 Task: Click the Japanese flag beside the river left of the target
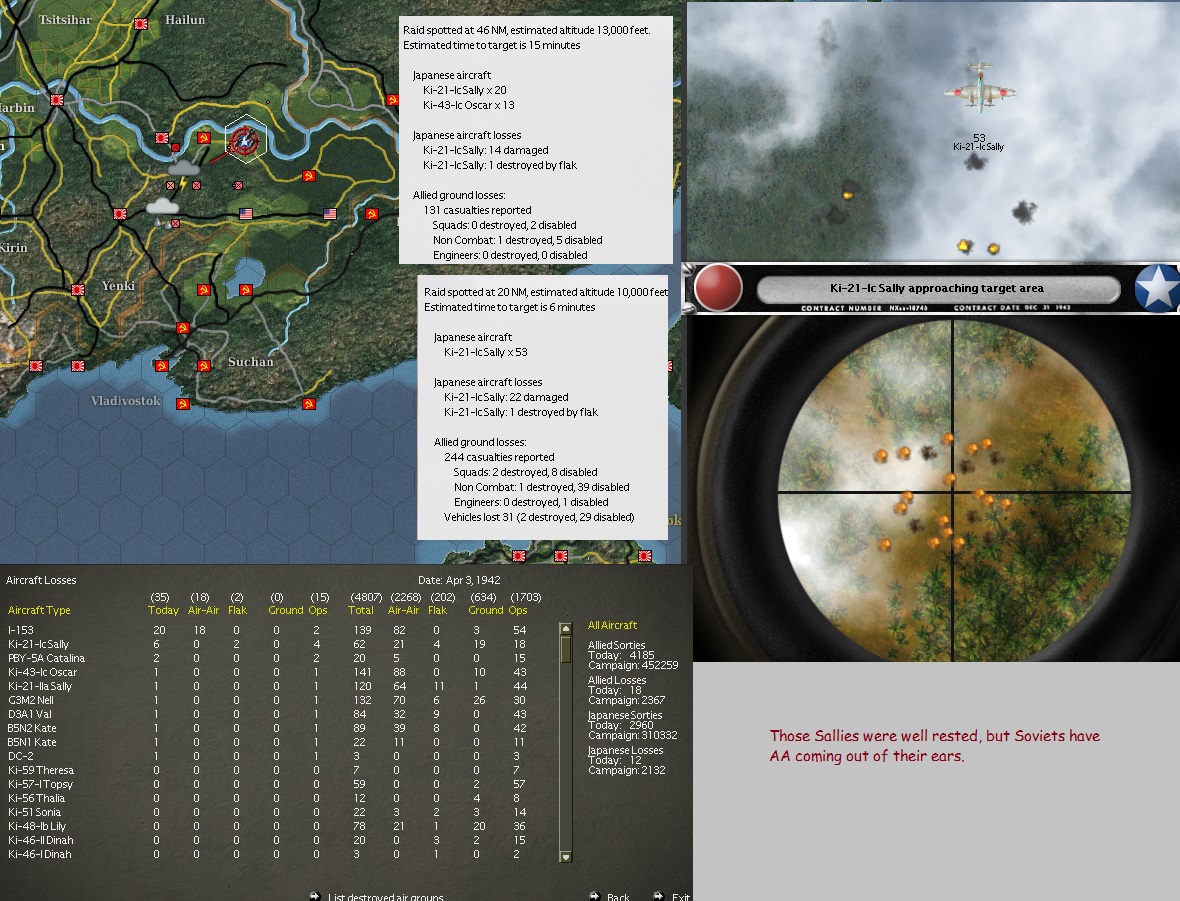click(x=161, y=138)
